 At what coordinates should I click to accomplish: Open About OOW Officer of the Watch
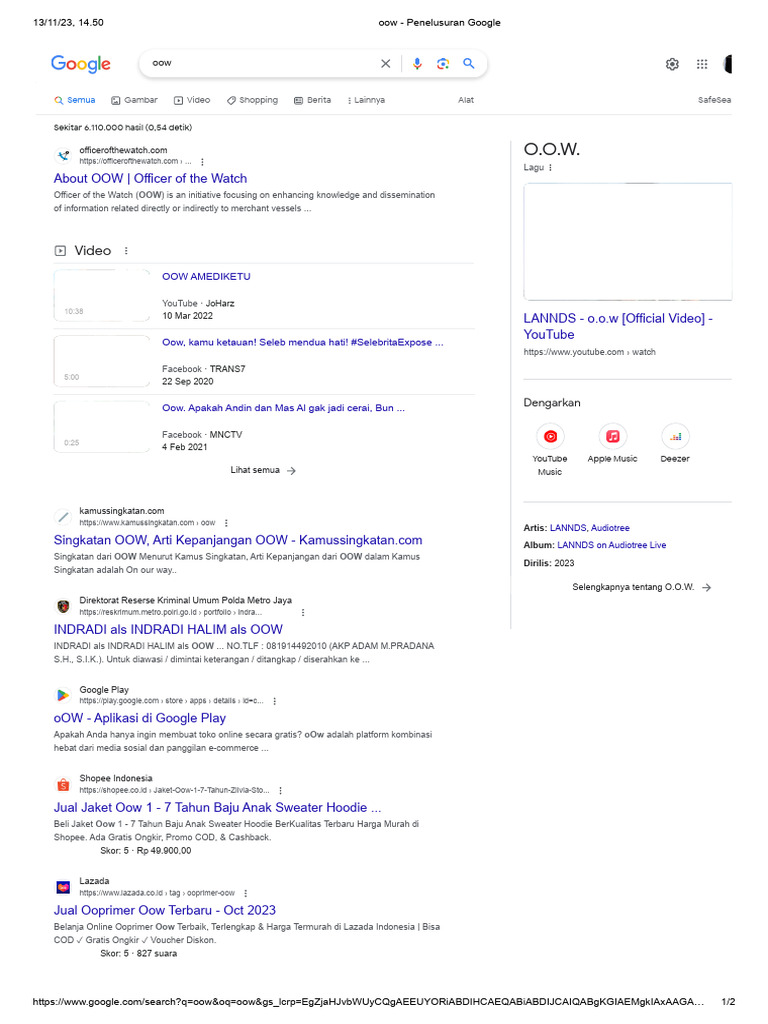point(150,178)
